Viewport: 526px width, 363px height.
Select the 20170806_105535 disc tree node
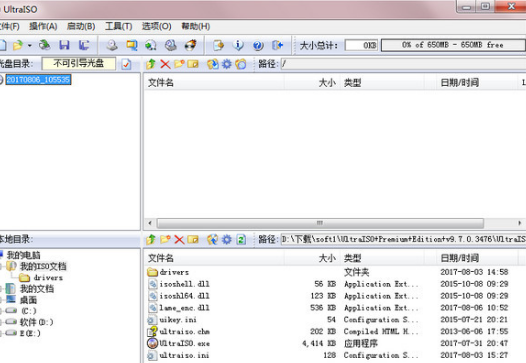click(x=38, y=80)
